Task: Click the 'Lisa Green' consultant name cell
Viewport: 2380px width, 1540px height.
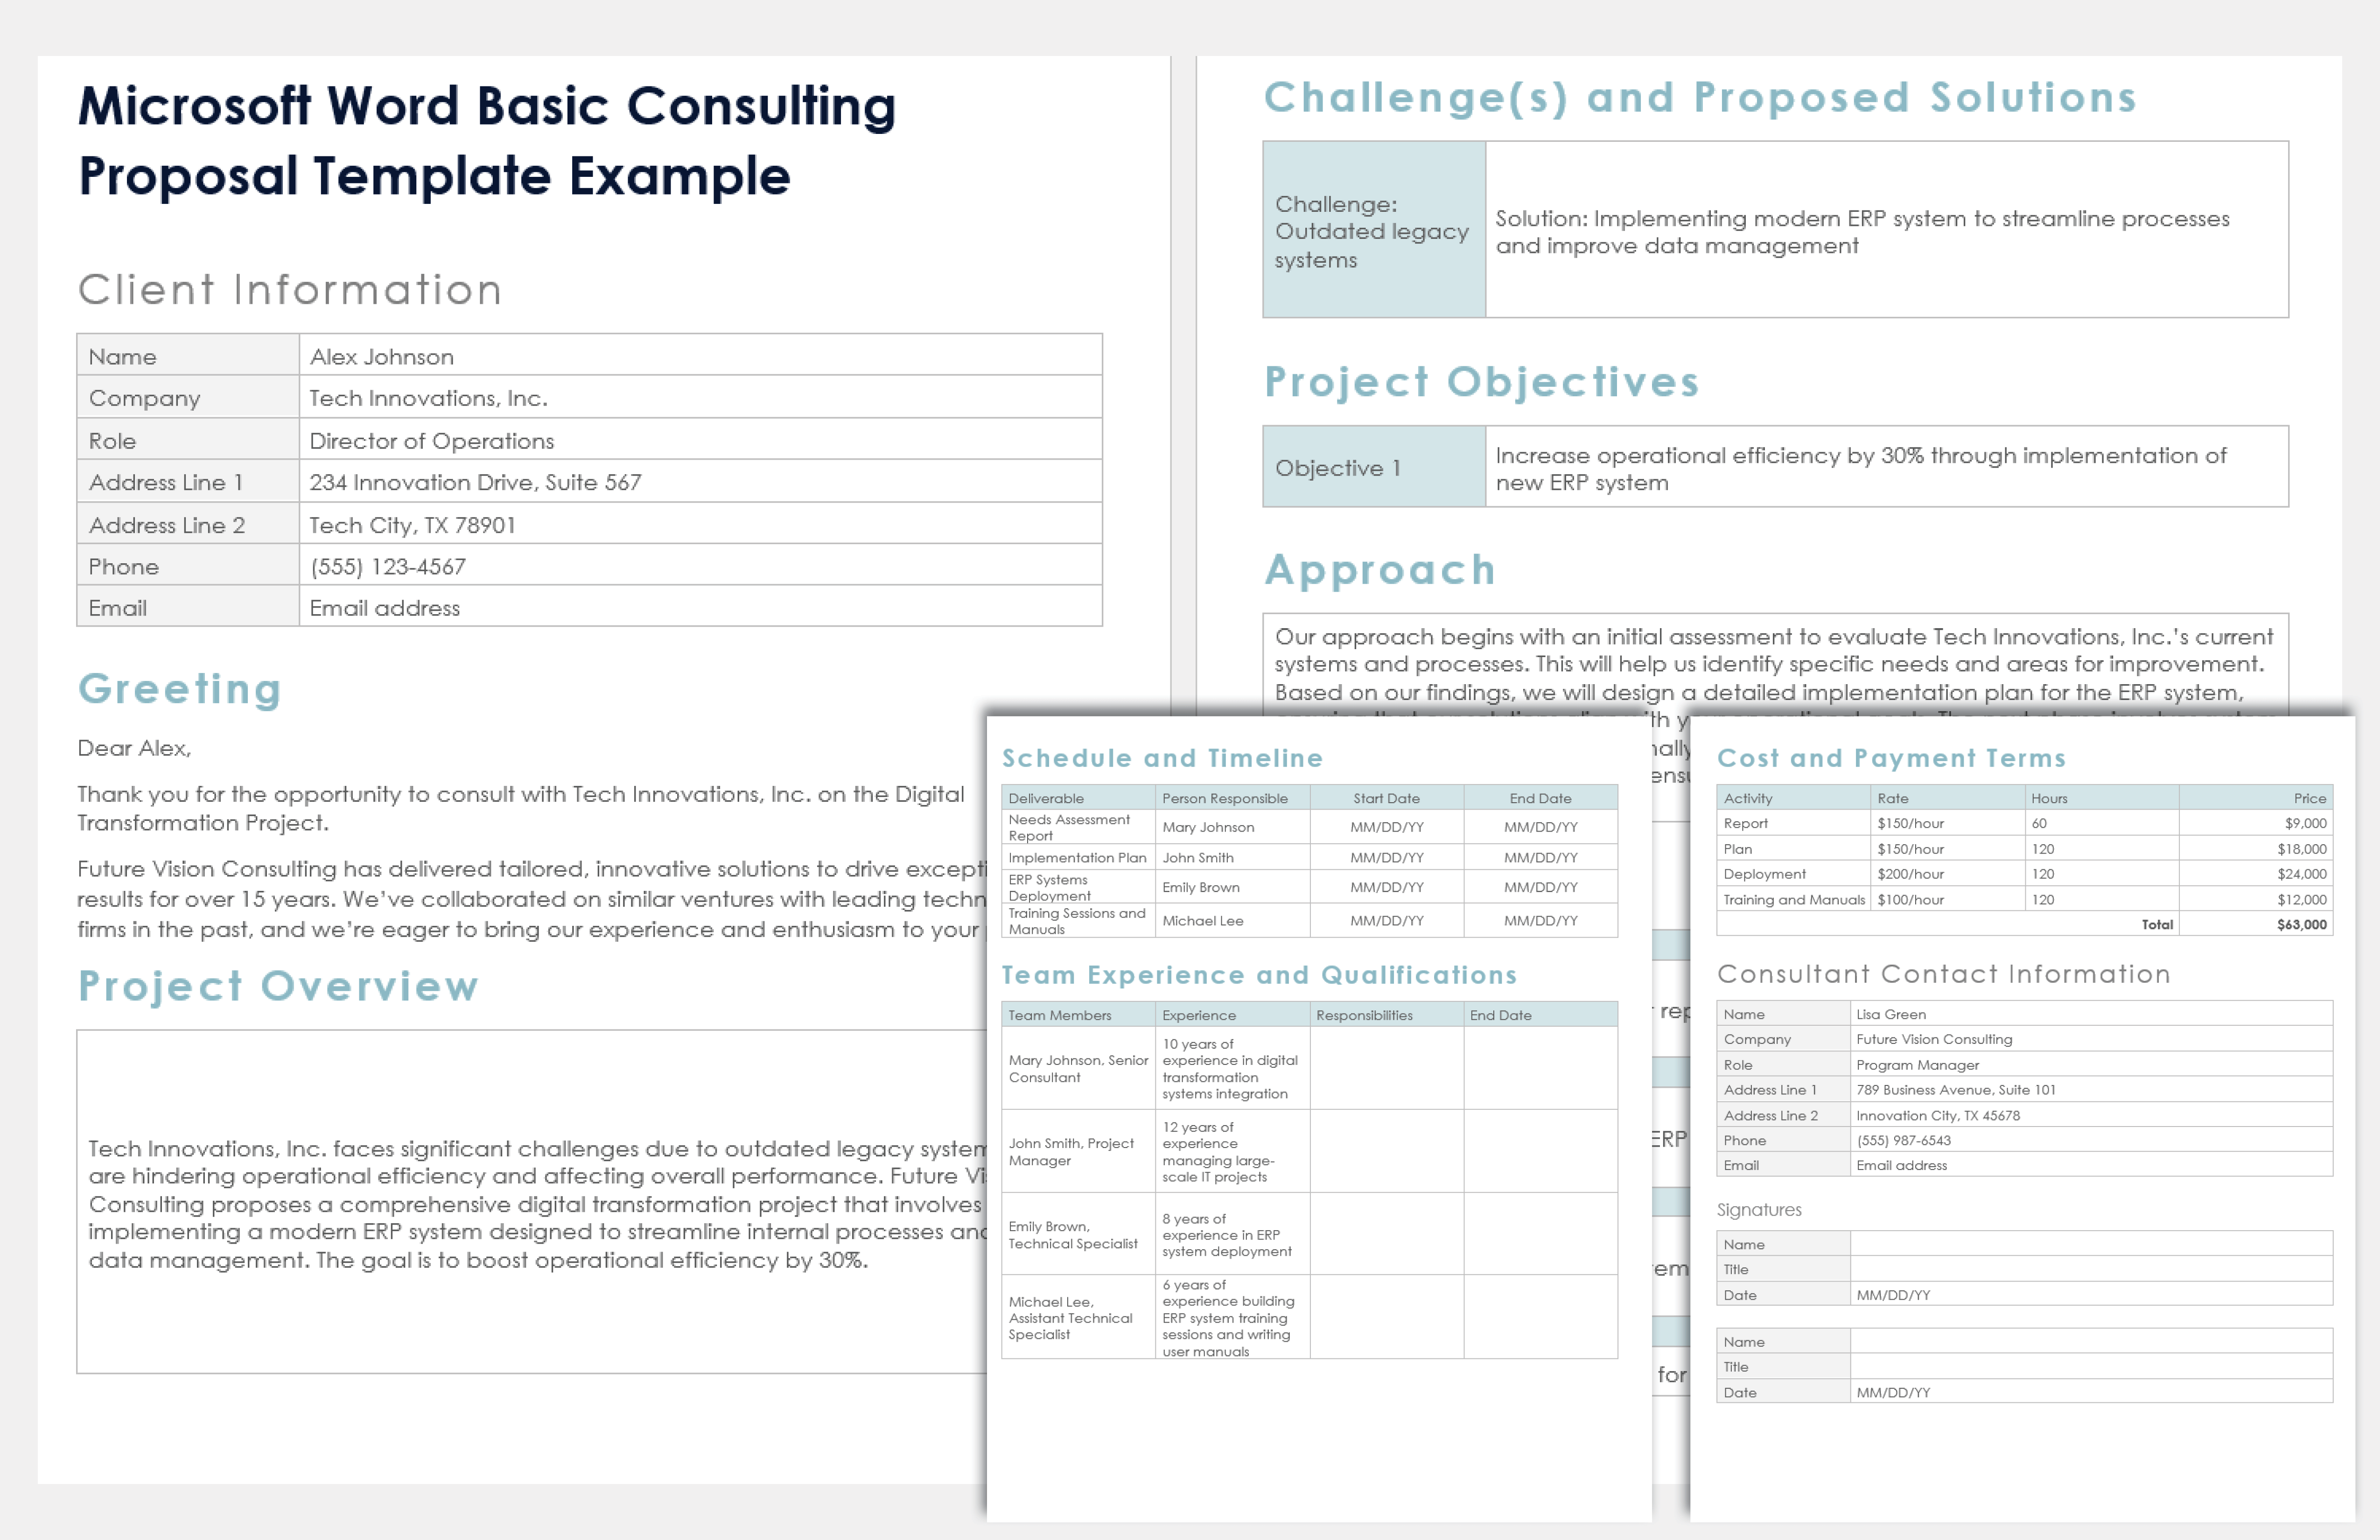Action: 2091,1014
